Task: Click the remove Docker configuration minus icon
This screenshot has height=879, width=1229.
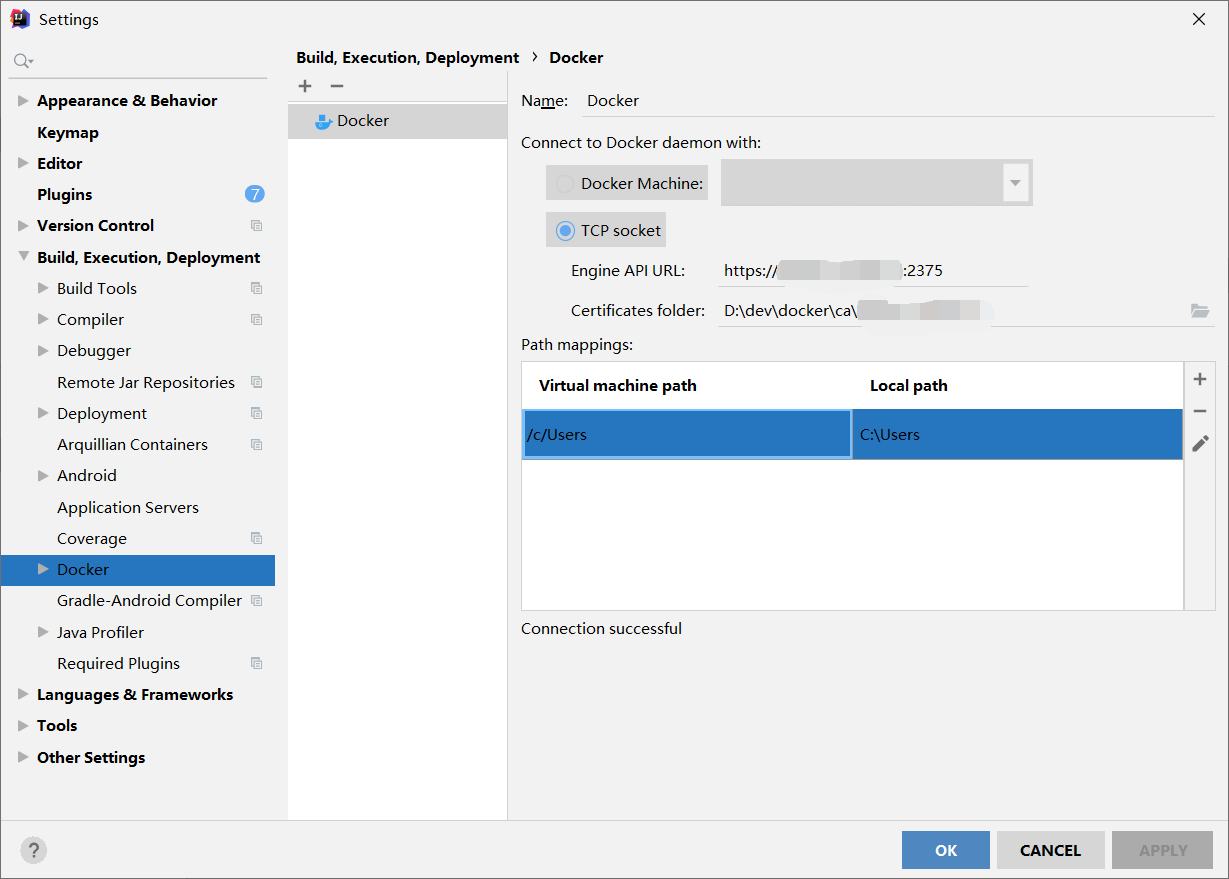Action: (337, 87)
